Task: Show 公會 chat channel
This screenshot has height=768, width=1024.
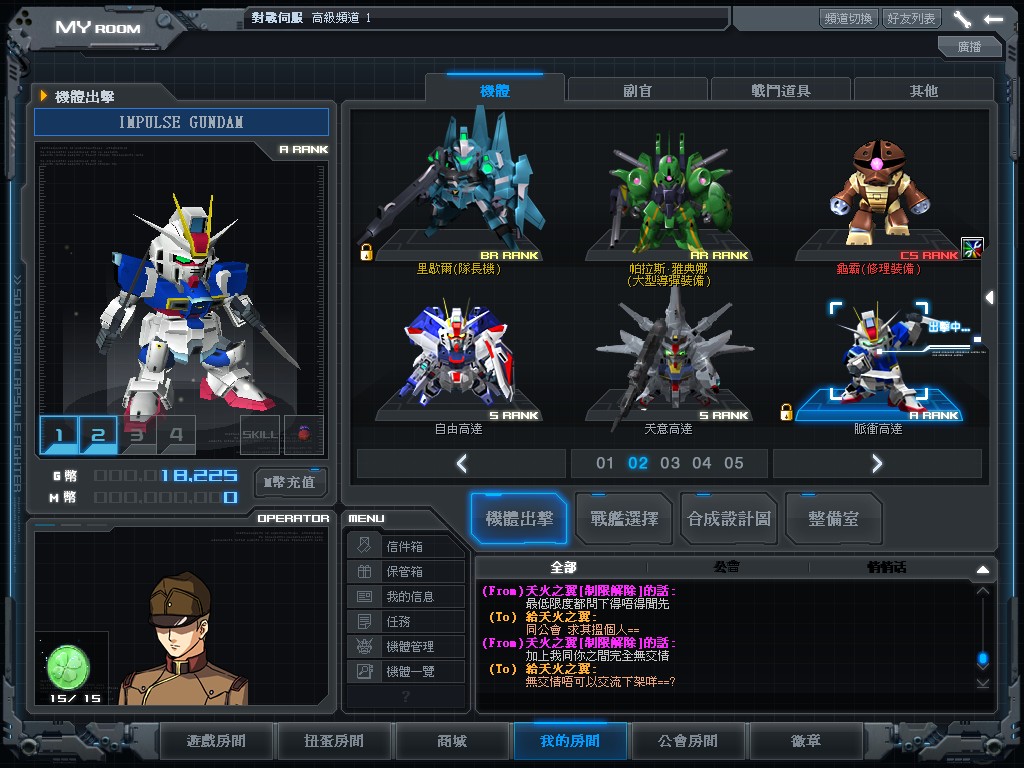Action: pos(727,567)
